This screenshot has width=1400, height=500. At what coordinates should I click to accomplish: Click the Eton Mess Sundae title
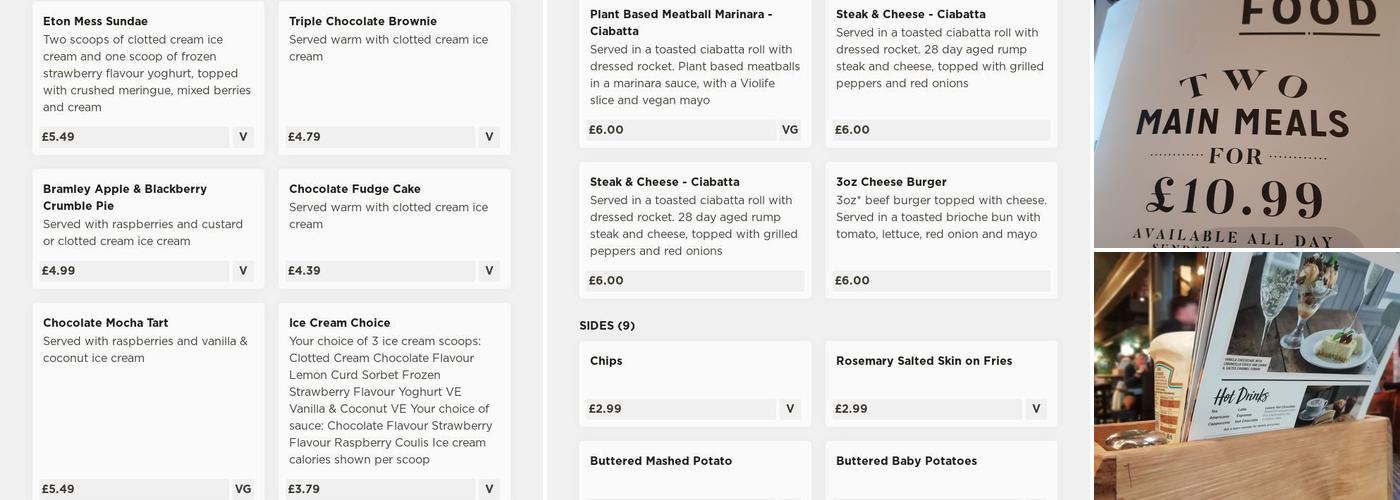pyautogui.click(x=95, y=21)
